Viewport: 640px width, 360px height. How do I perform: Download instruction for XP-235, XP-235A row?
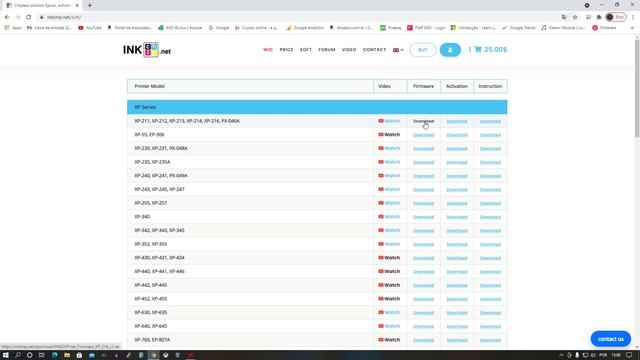point(490,162)
